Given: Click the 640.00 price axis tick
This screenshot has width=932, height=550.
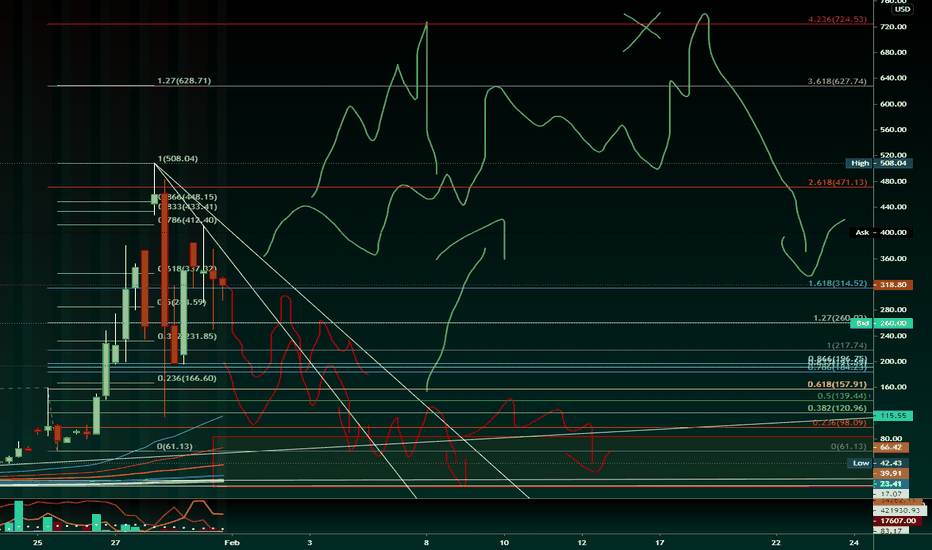Looking at the screenshot, I should [x=893, y=78].
